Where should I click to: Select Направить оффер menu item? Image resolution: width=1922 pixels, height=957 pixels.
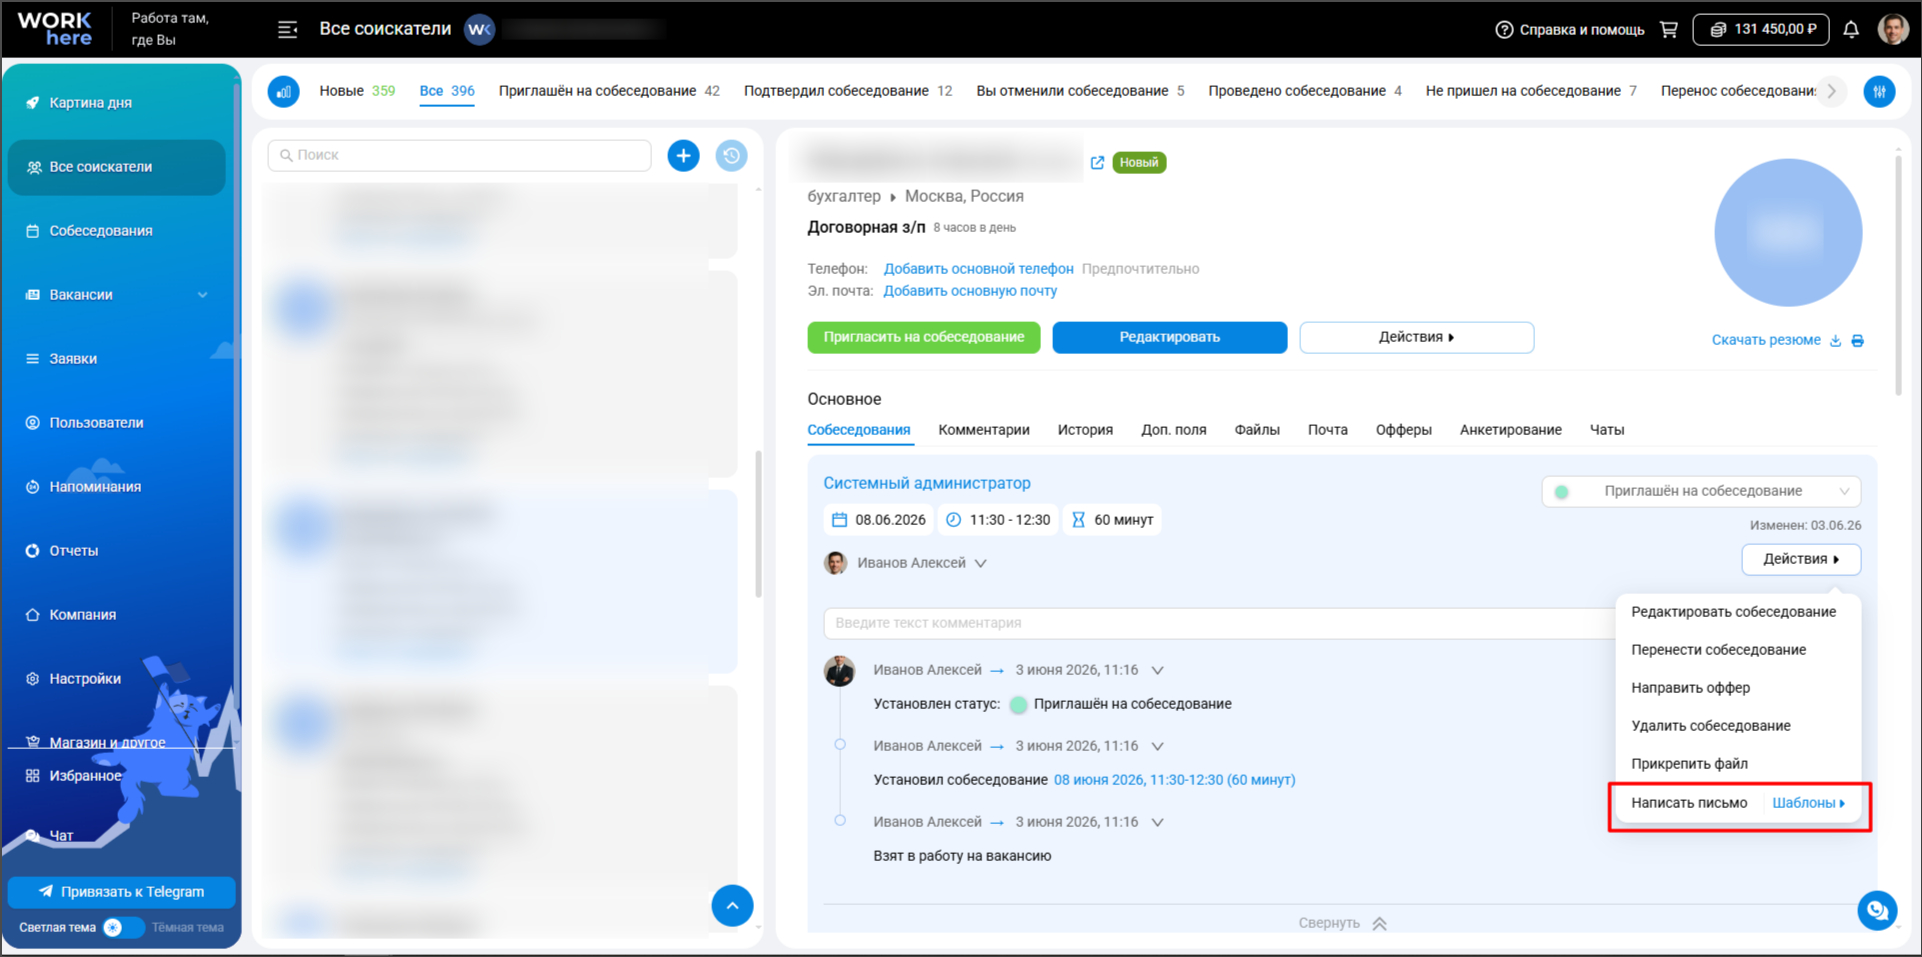click(x=1690, y=688)
